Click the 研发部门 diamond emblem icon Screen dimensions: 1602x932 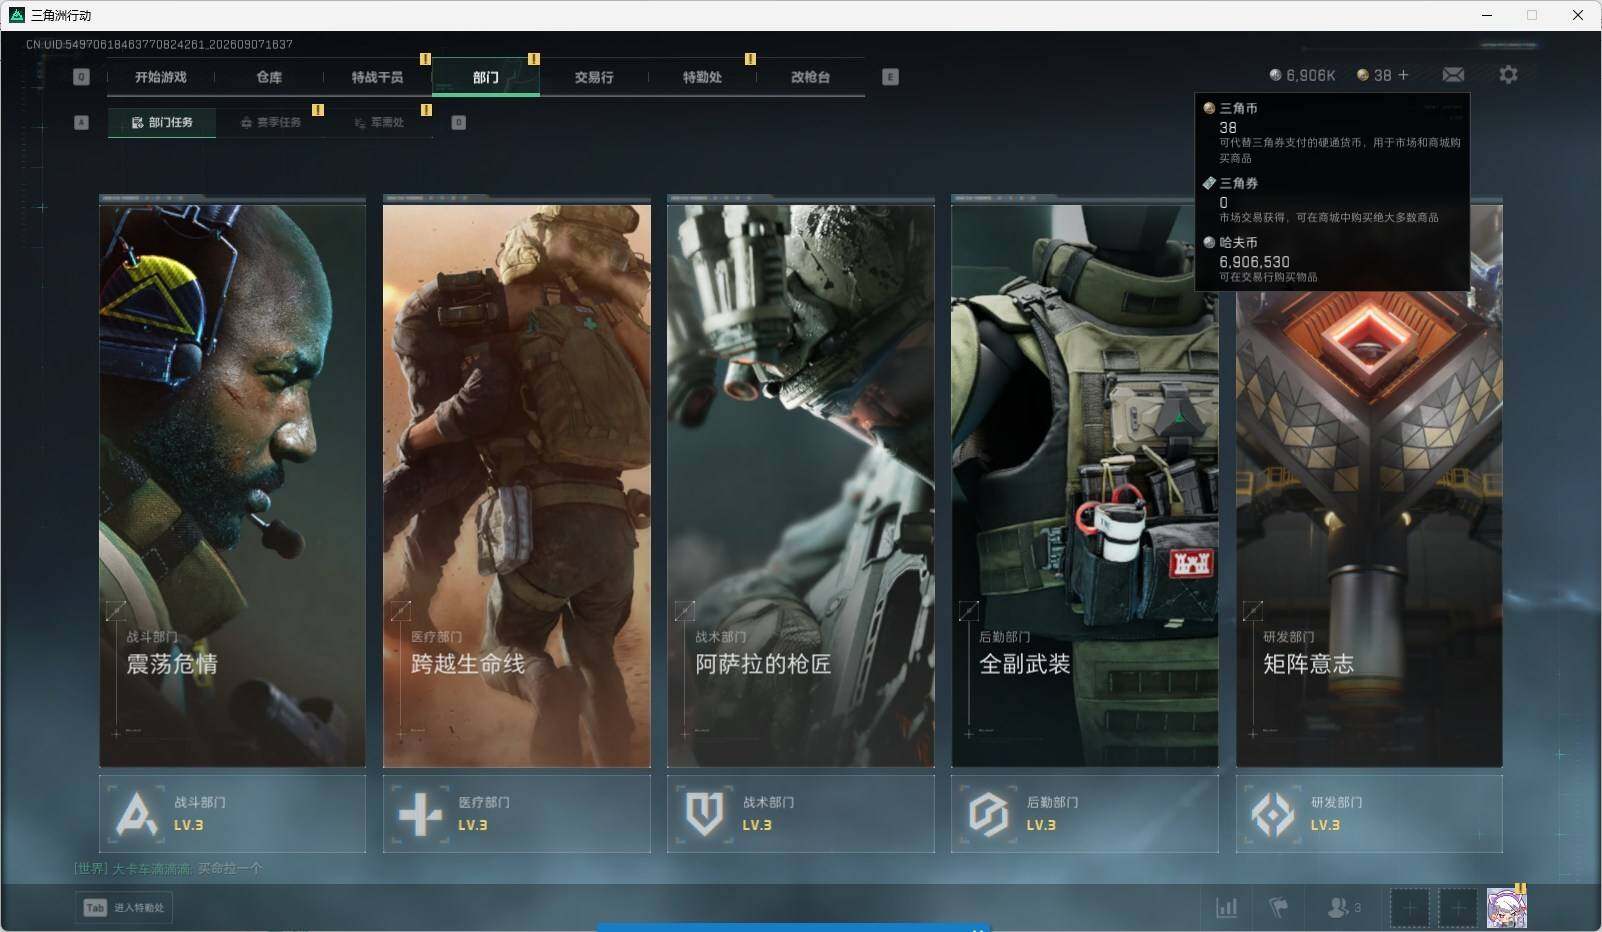1272,814
